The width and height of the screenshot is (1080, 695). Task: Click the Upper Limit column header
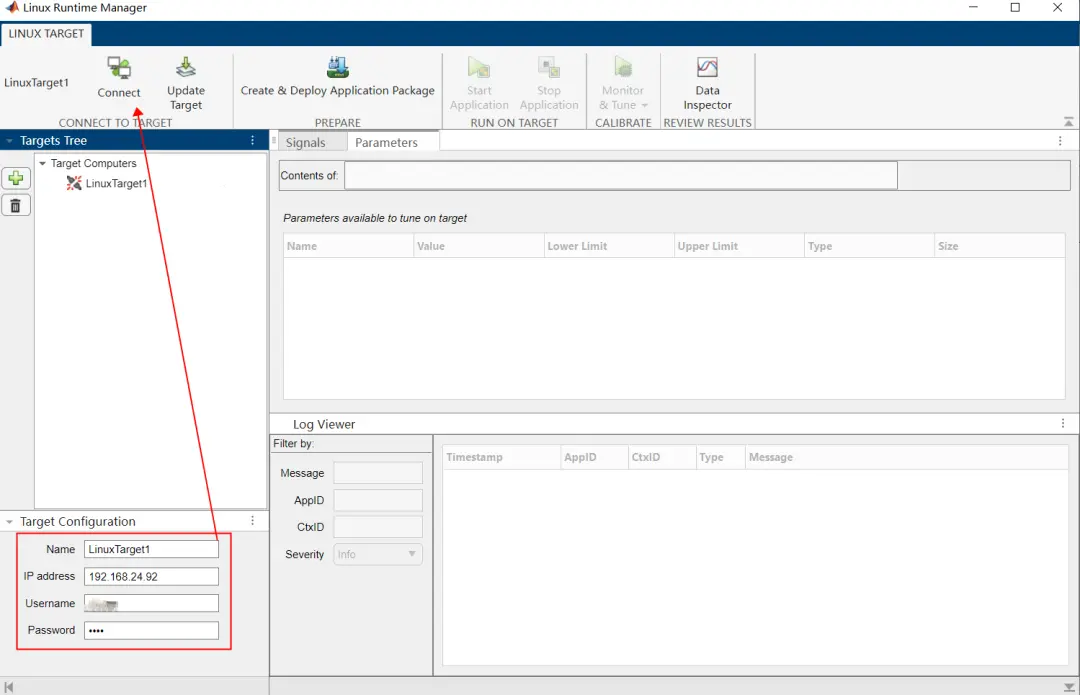point(738,246)
